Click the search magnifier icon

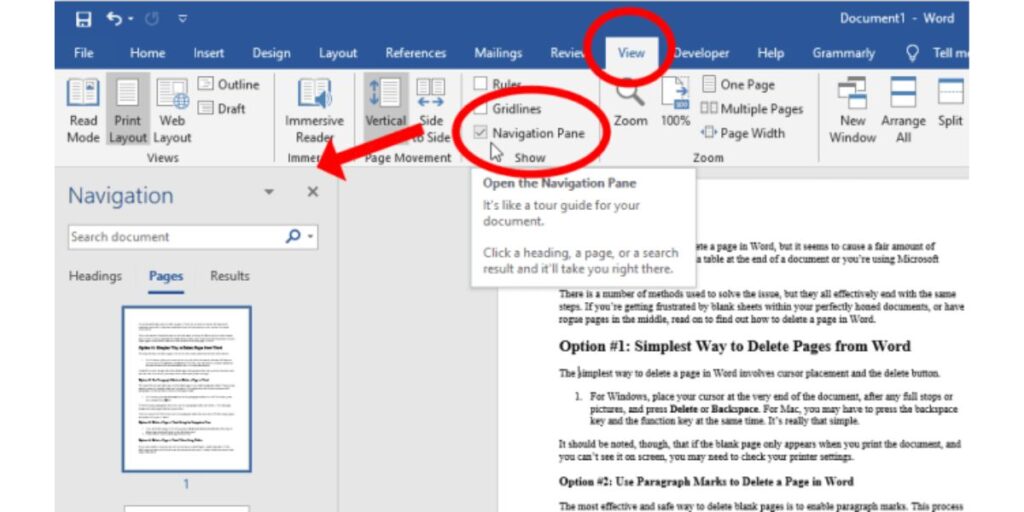(293, 236)
